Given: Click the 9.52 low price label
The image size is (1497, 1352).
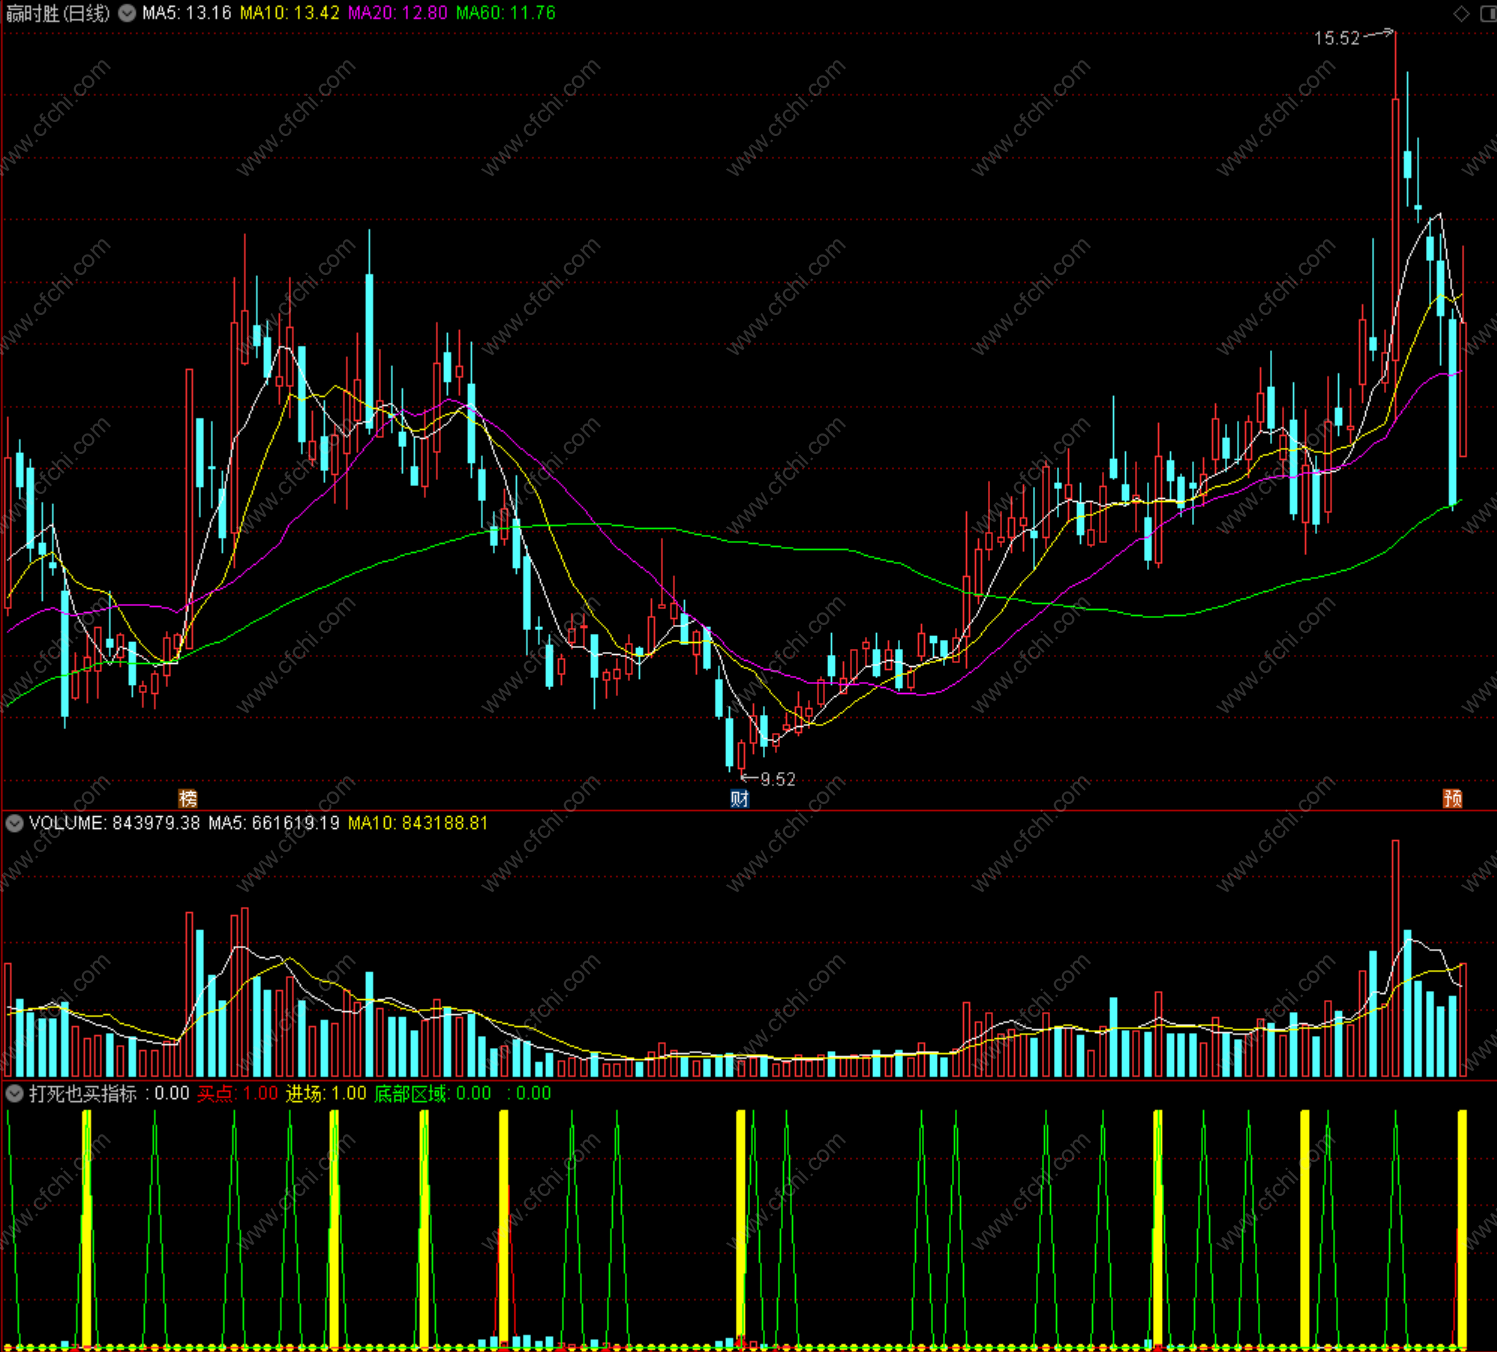Looking at the screenshot, I should point(778,779).
